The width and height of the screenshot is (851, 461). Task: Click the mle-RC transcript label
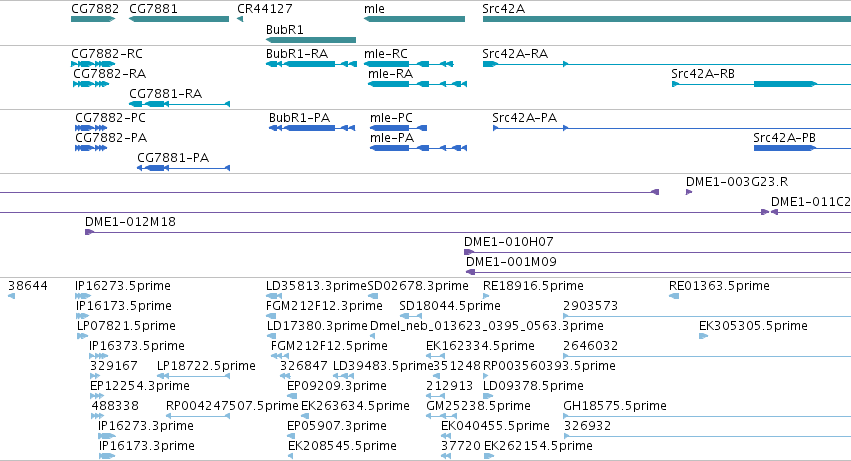pos(386,54)
